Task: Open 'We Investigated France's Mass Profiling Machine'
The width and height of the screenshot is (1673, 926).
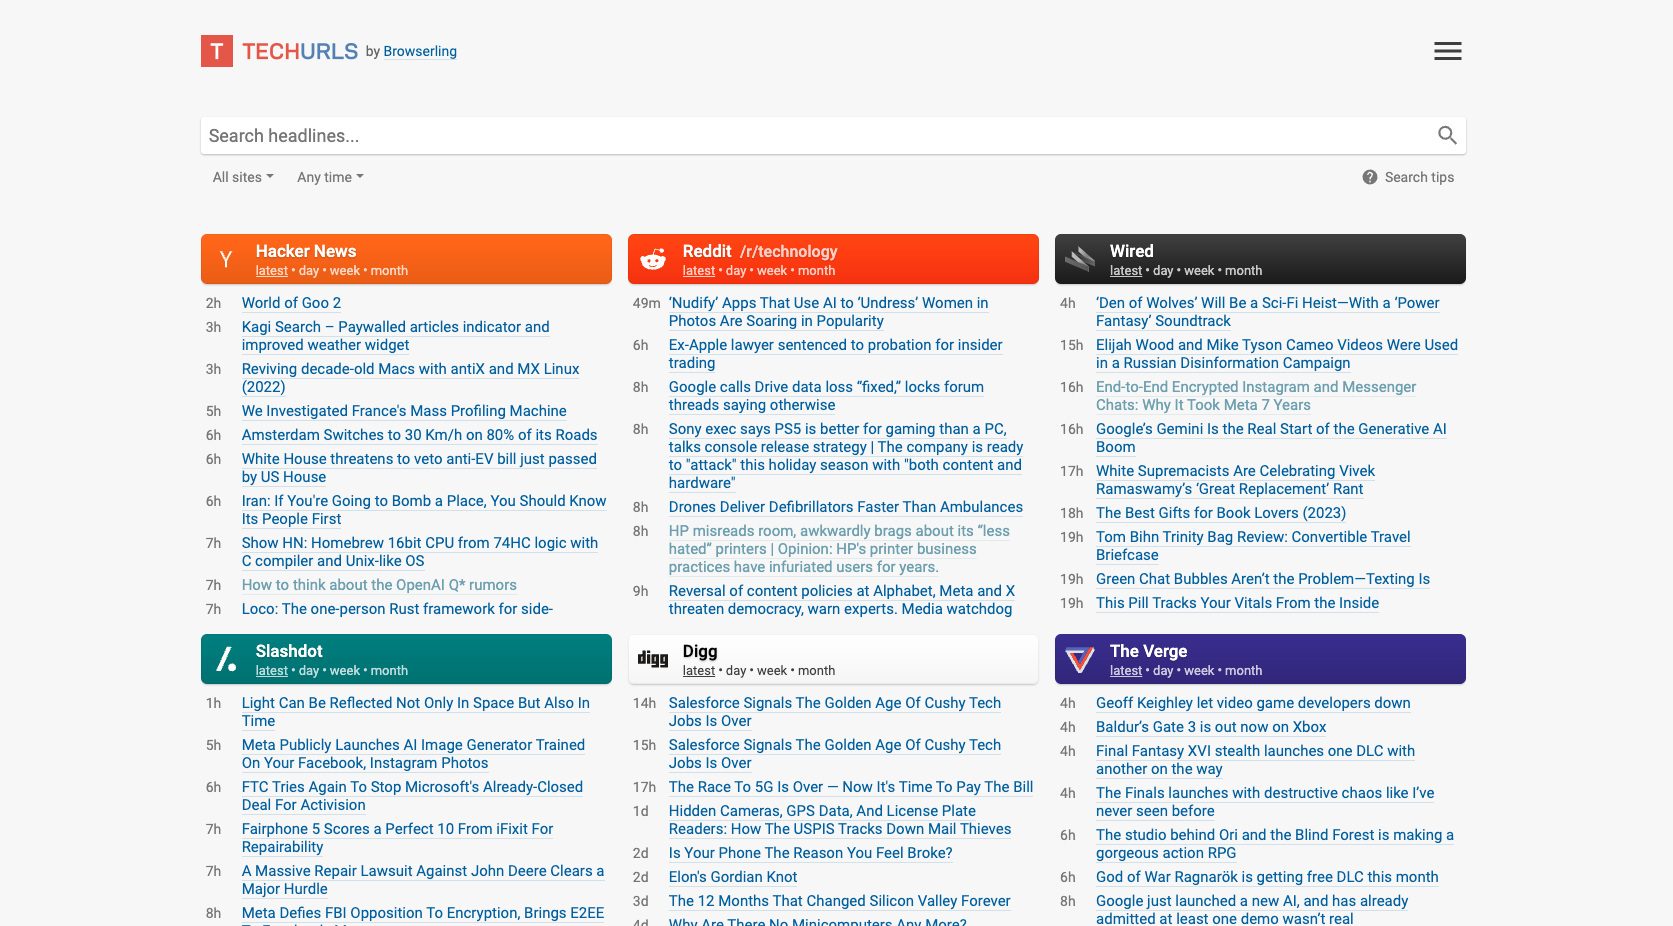Action: (x=404, y=411)
